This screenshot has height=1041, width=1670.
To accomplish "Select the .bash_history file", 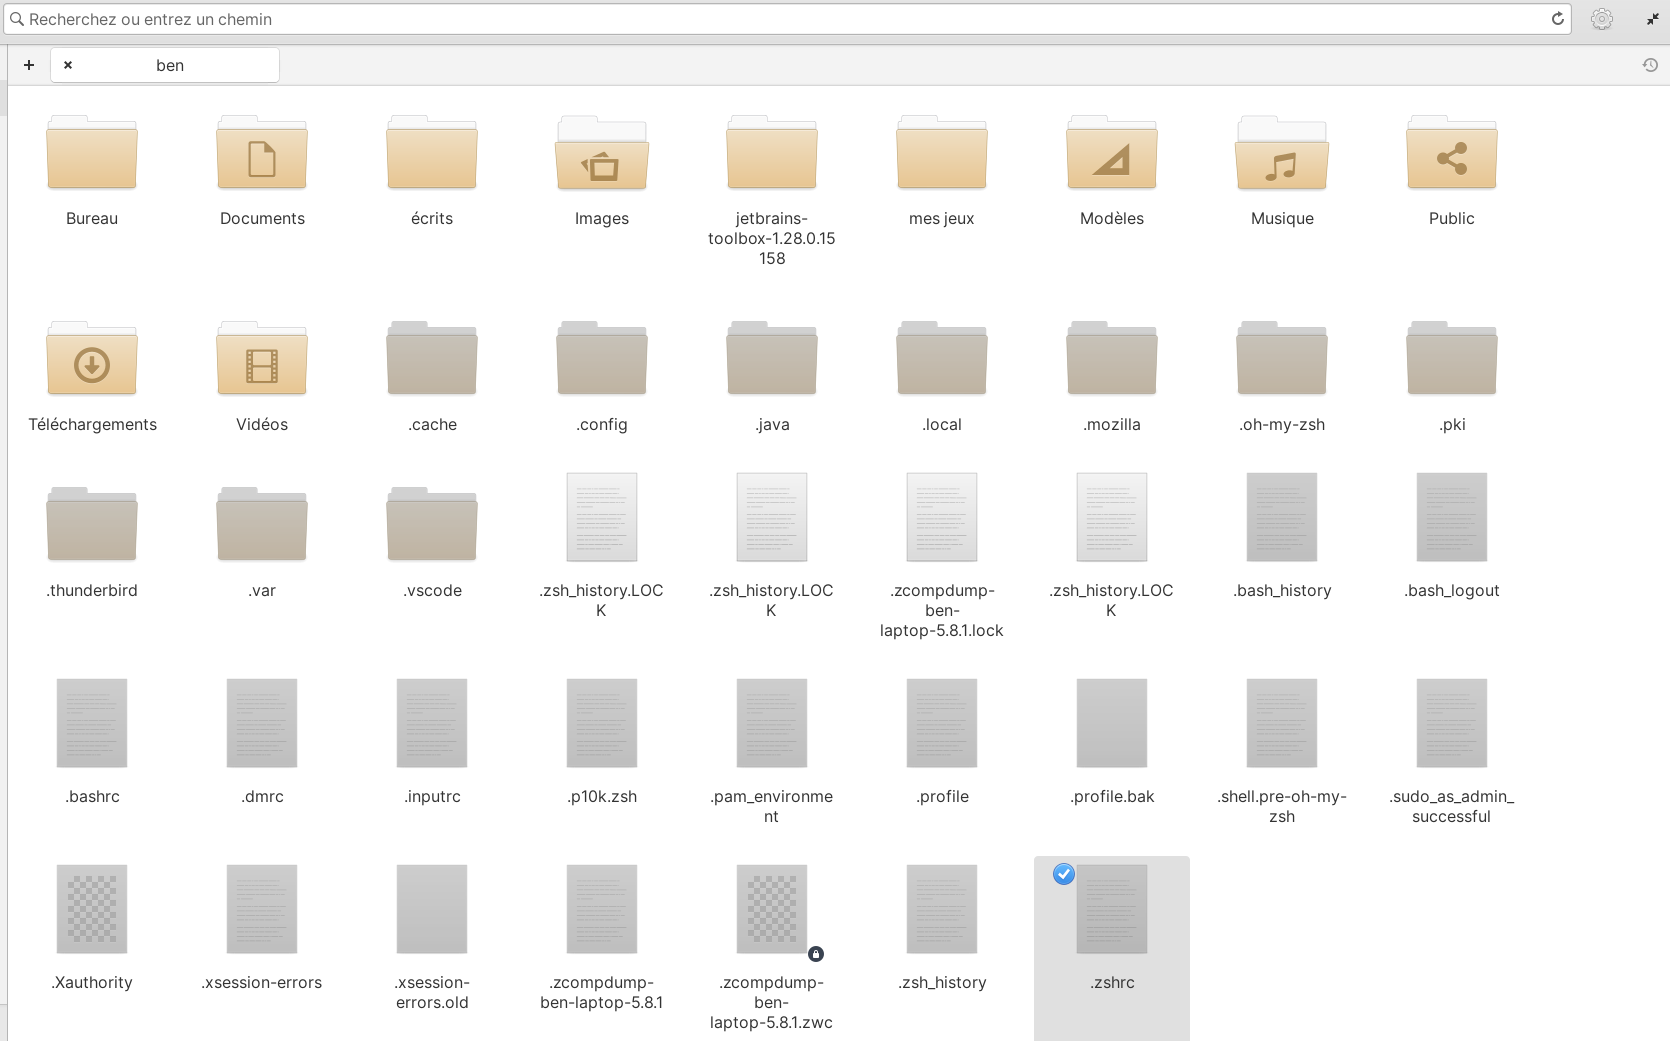I will pyautogui.click(x=1282, y=517).
